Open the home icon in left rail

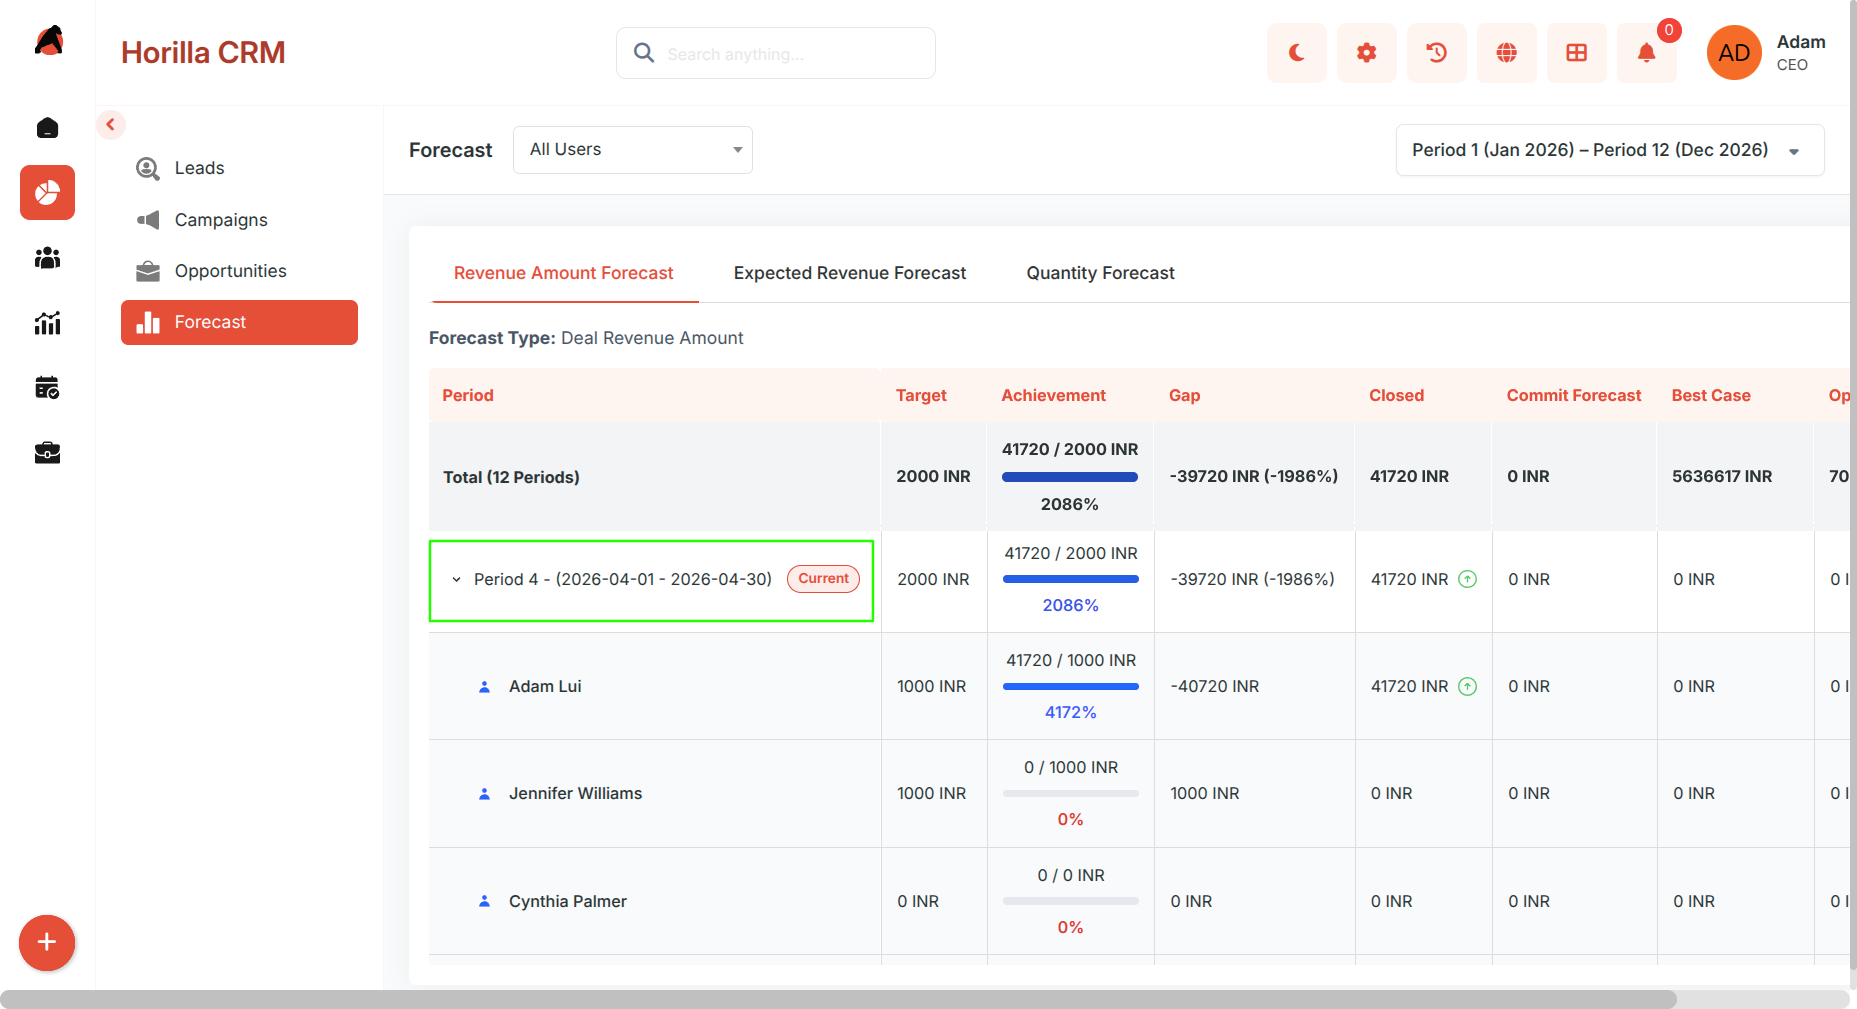47,128
